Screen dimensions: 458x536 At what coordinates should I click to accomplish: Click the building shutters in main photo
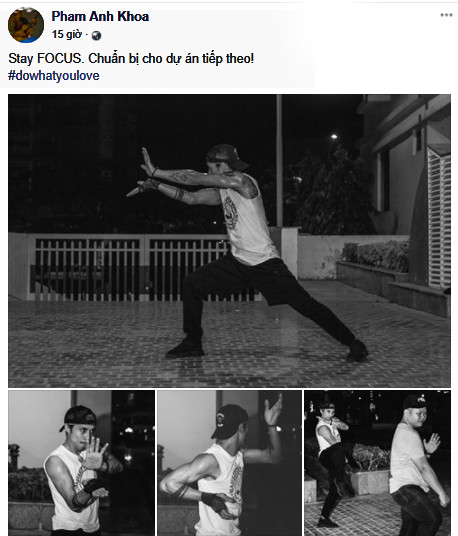pyautogui.click(x=439, y=218)
